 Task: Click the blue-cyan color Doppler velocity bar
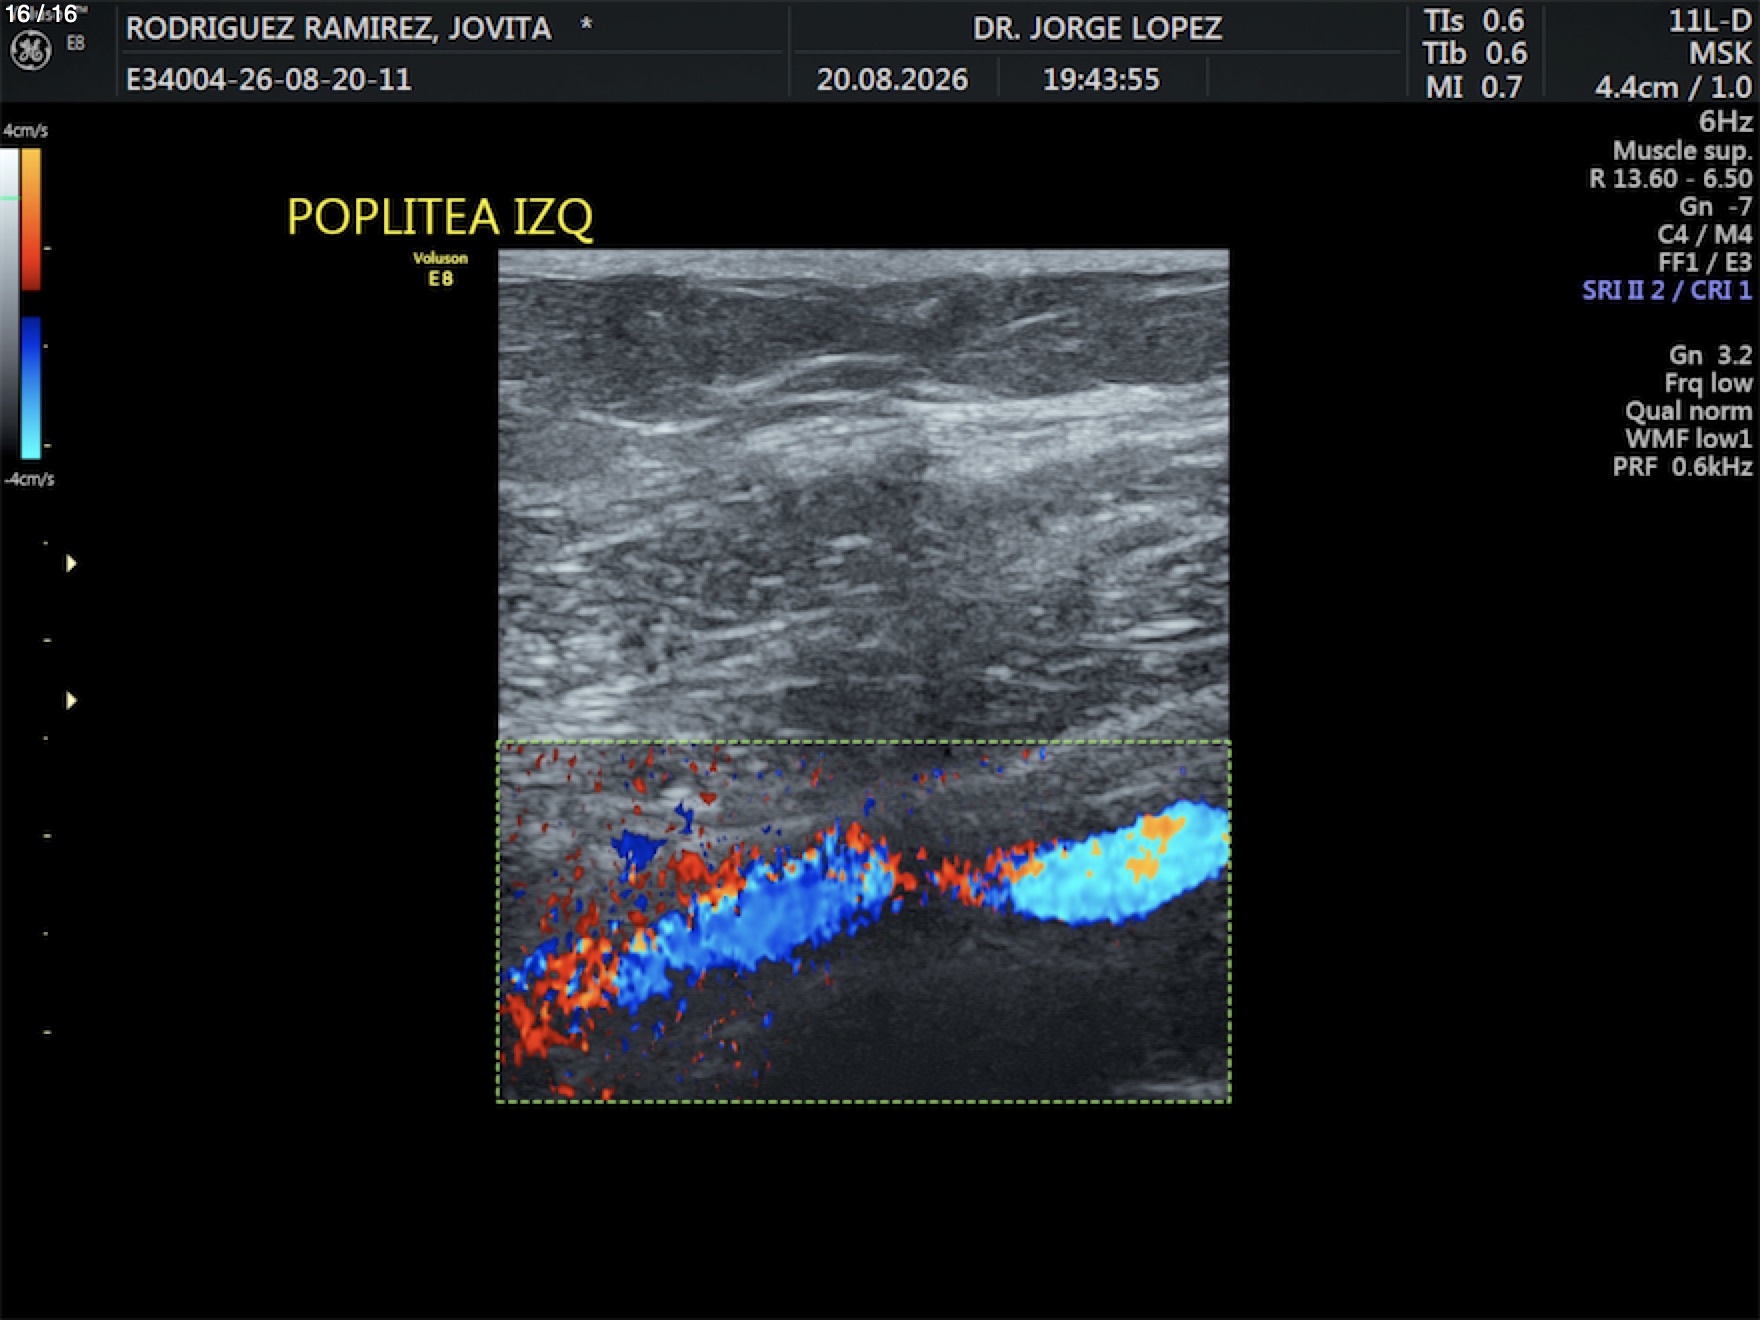31,388
